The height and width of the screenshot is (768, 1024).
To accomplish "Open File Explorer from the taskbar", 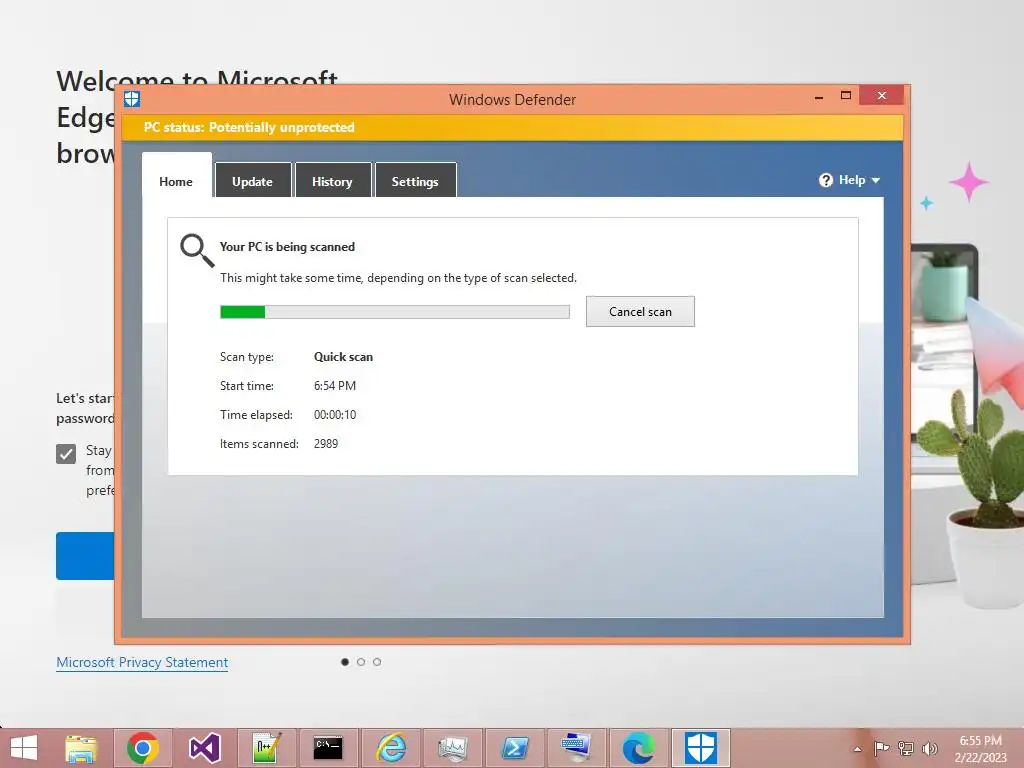I will pos(81,748).
